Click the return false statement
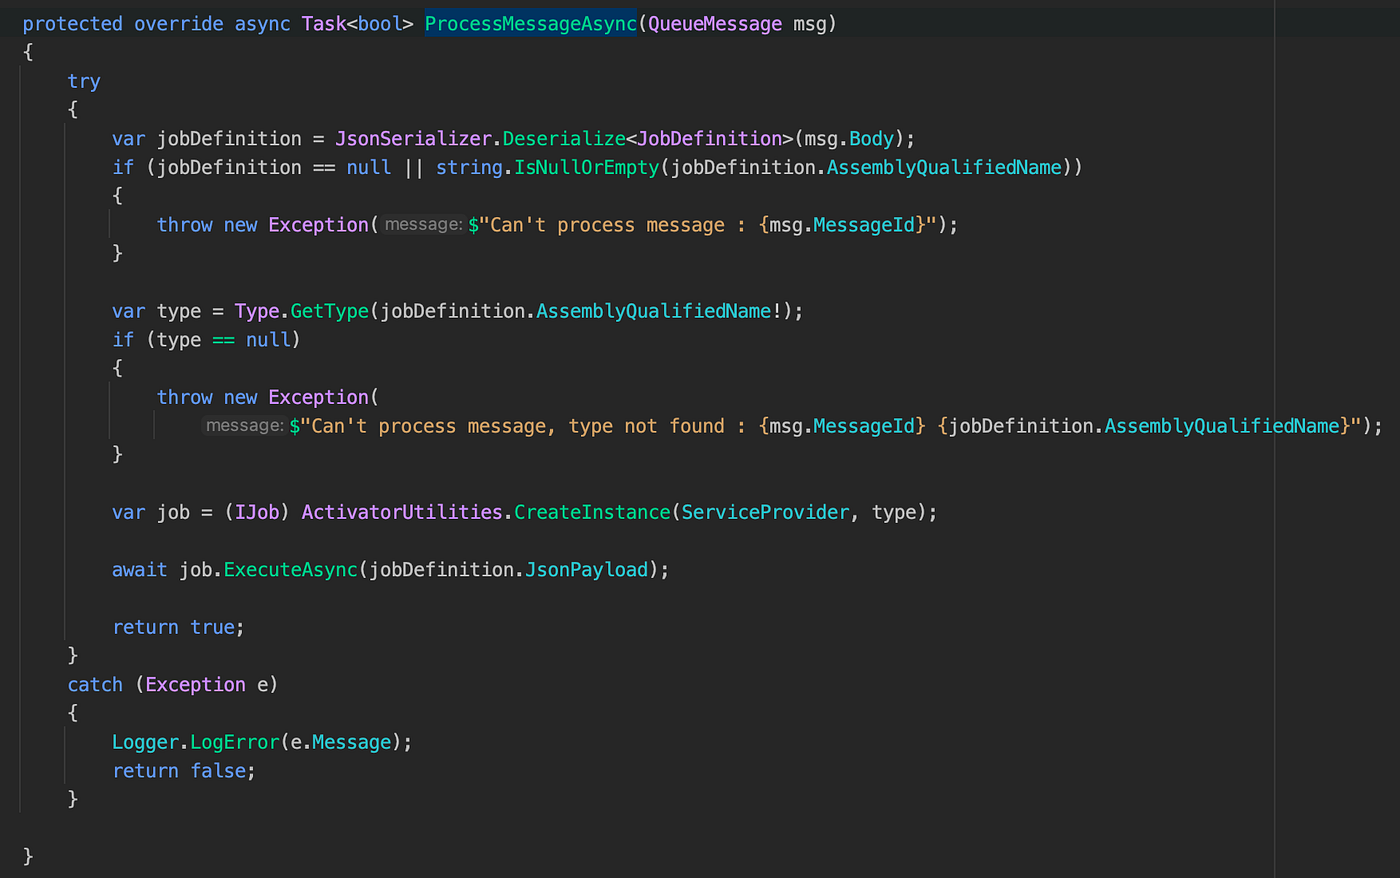 click(183, 770)
